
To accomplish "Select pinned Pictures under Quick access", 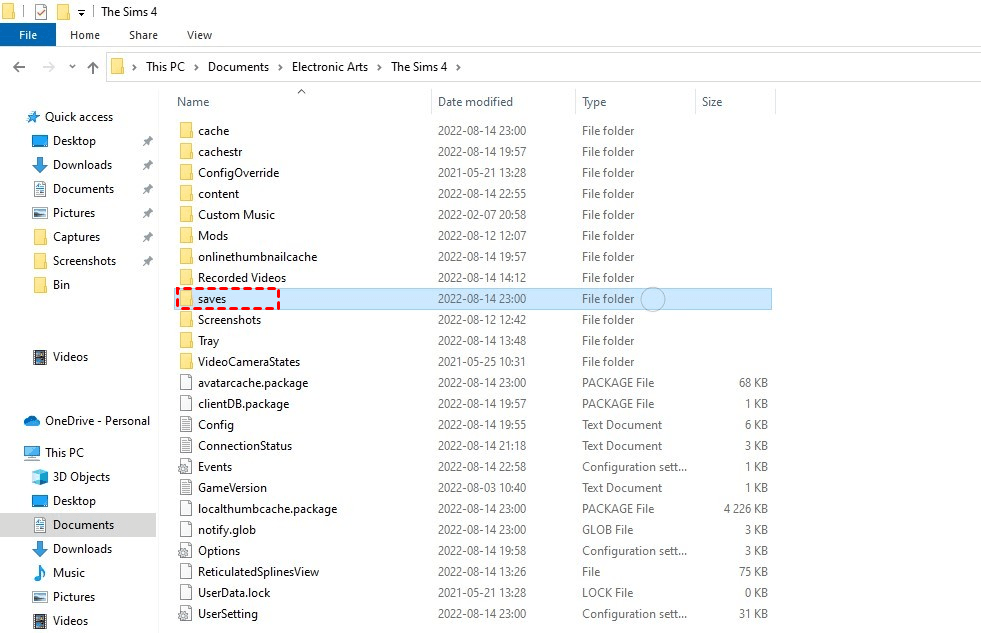I will [74, 213].
